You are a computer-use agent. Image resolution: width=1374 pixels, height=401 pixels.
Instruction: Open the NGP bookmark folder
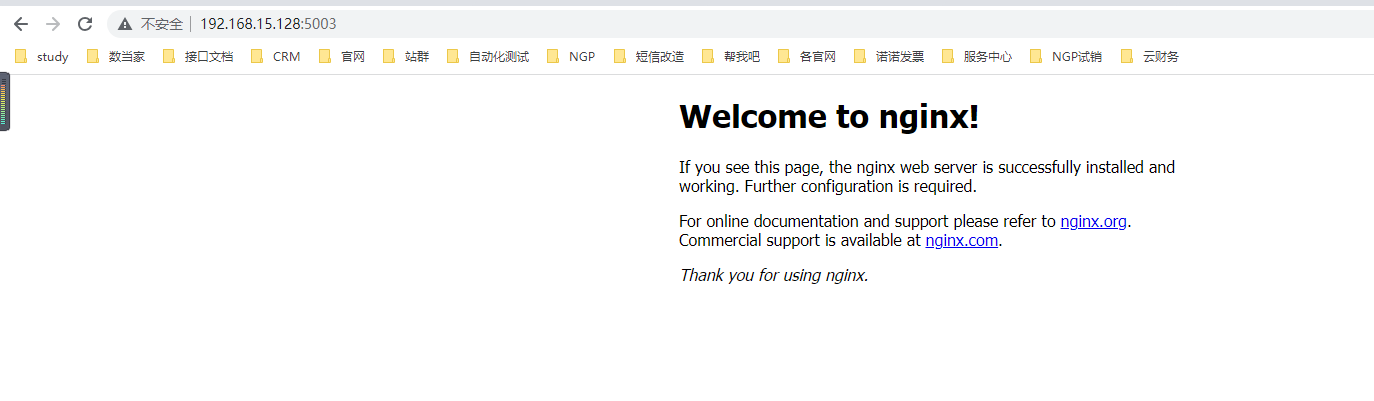point(571,57)
